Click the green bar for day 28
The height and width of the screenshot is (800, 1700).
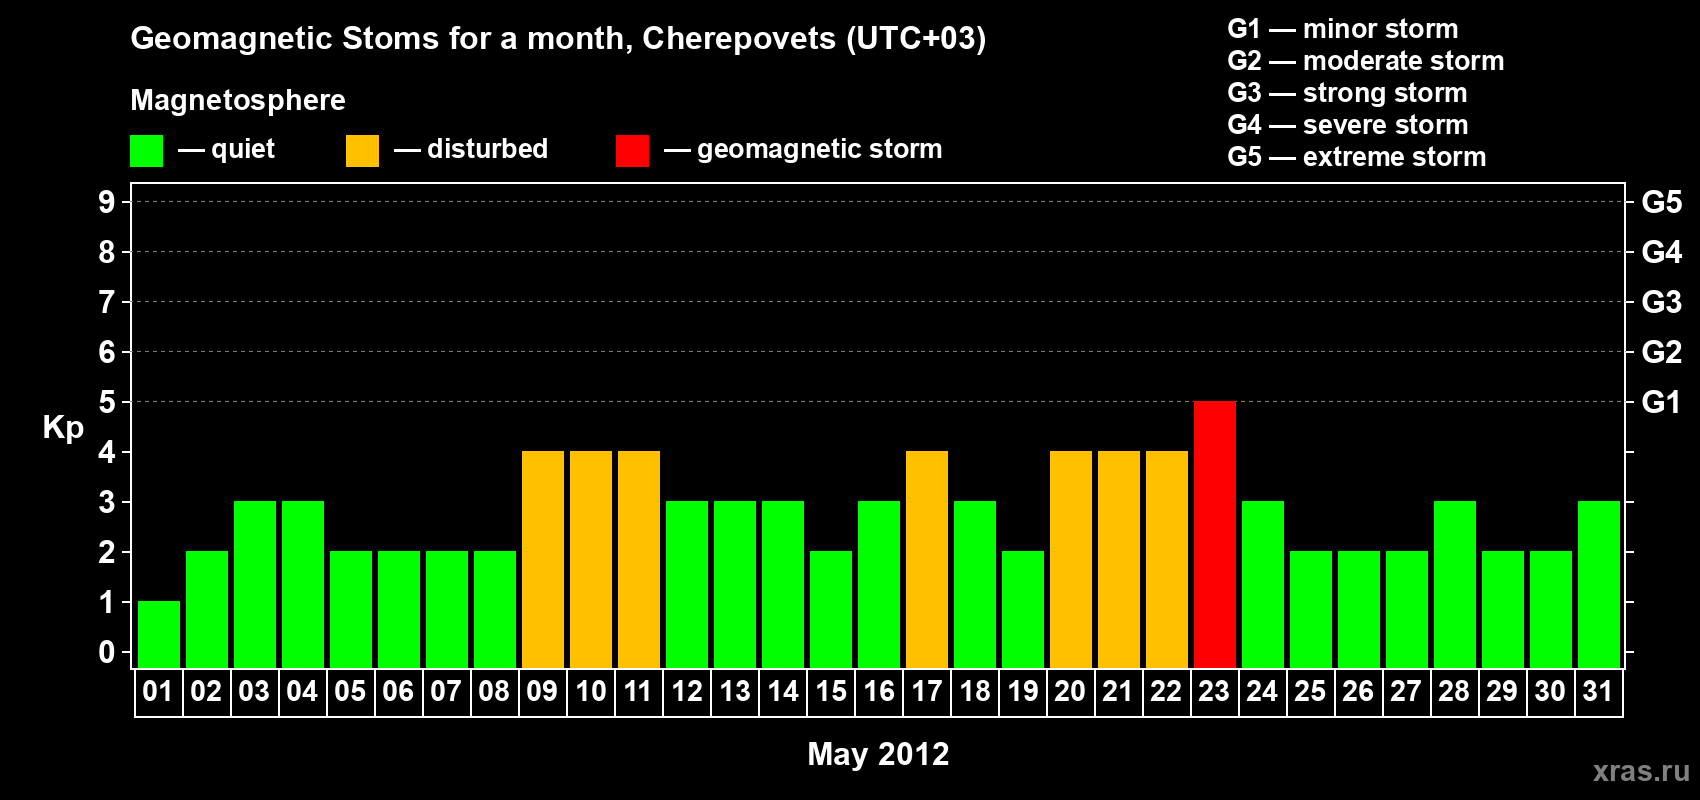tap(1455, 584)
